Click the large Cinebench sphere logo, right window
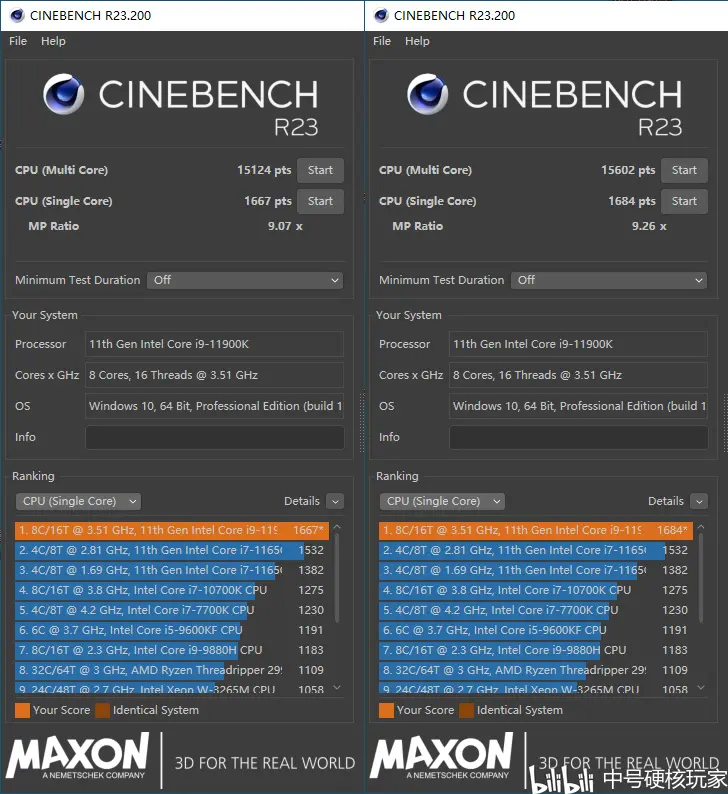 pos(428,94)
